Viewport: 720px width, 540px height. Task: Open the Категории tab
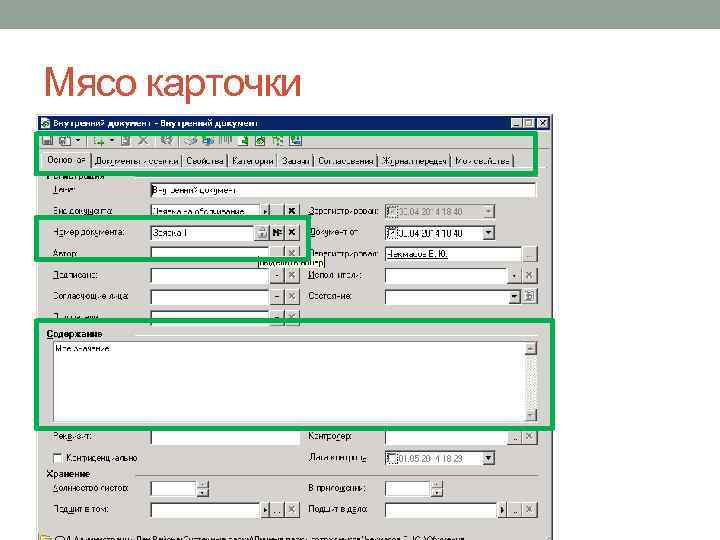pyautogui.click(x=253, y=161)
